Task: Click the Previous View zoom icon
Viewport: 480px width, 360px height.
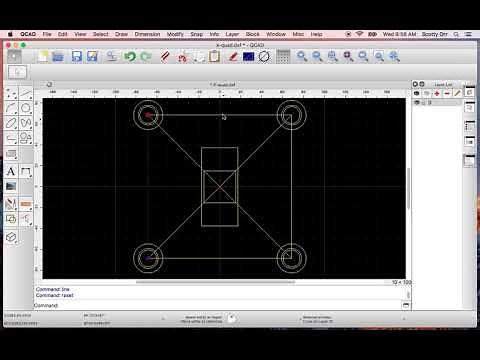Action: (364, 56)
